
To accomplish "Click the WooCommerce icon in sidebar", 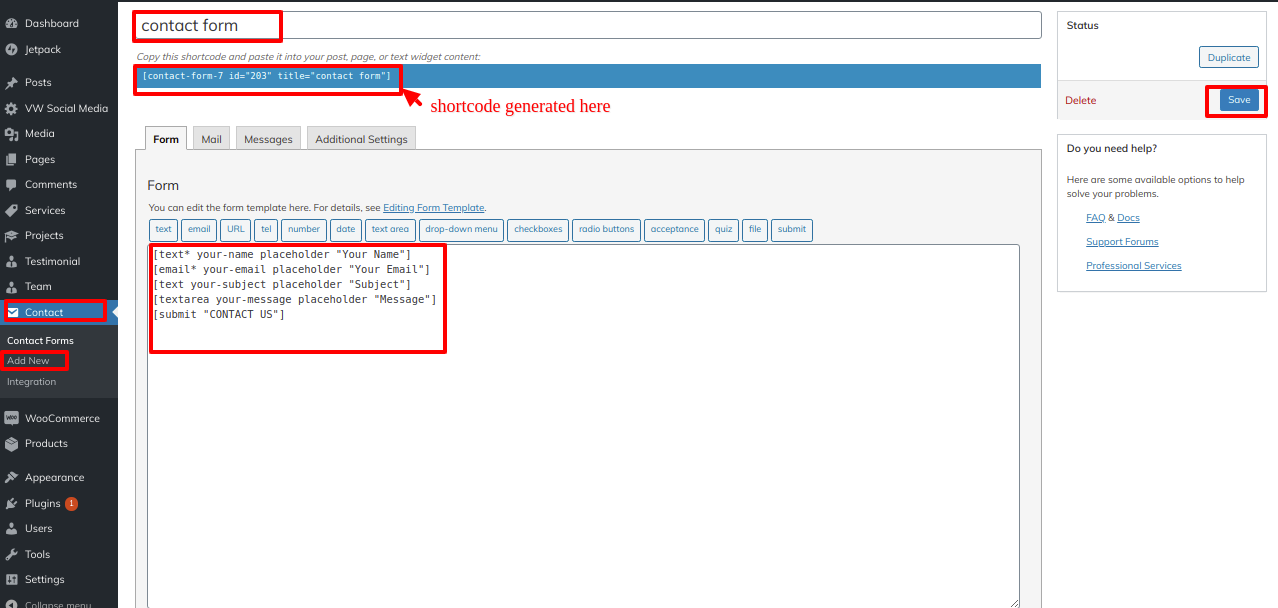I will tap(12, 418).
